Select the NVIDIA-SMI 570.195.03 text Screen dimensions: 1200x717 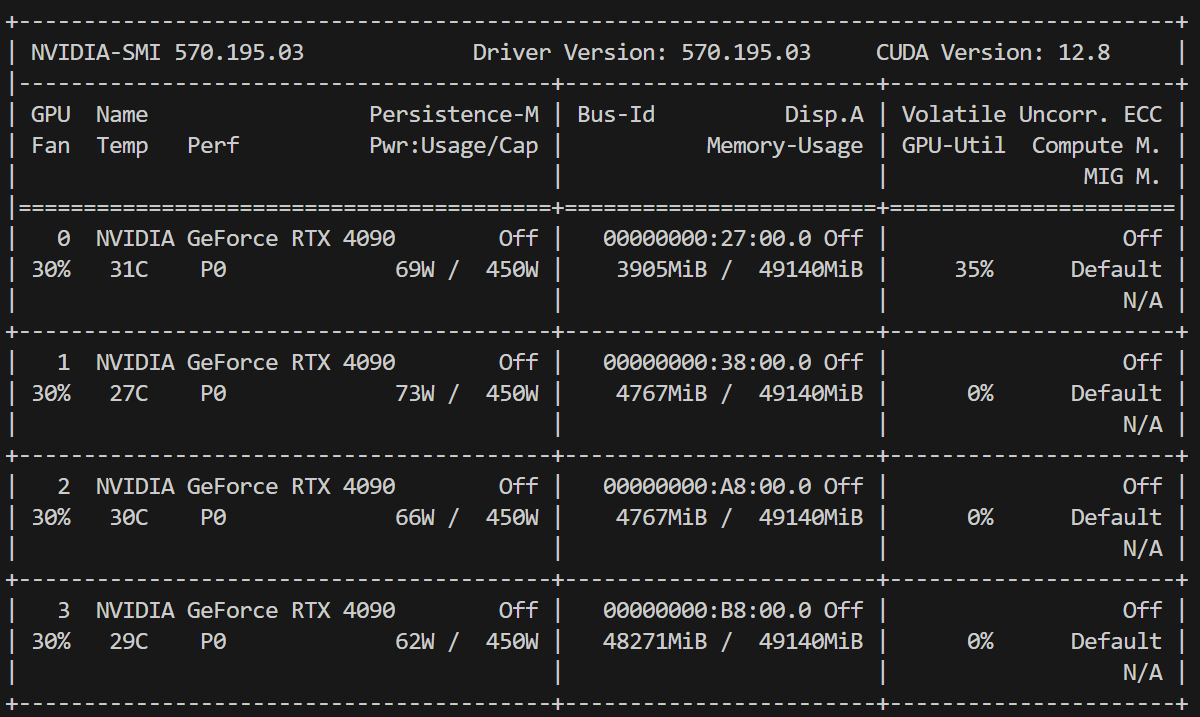167,53
